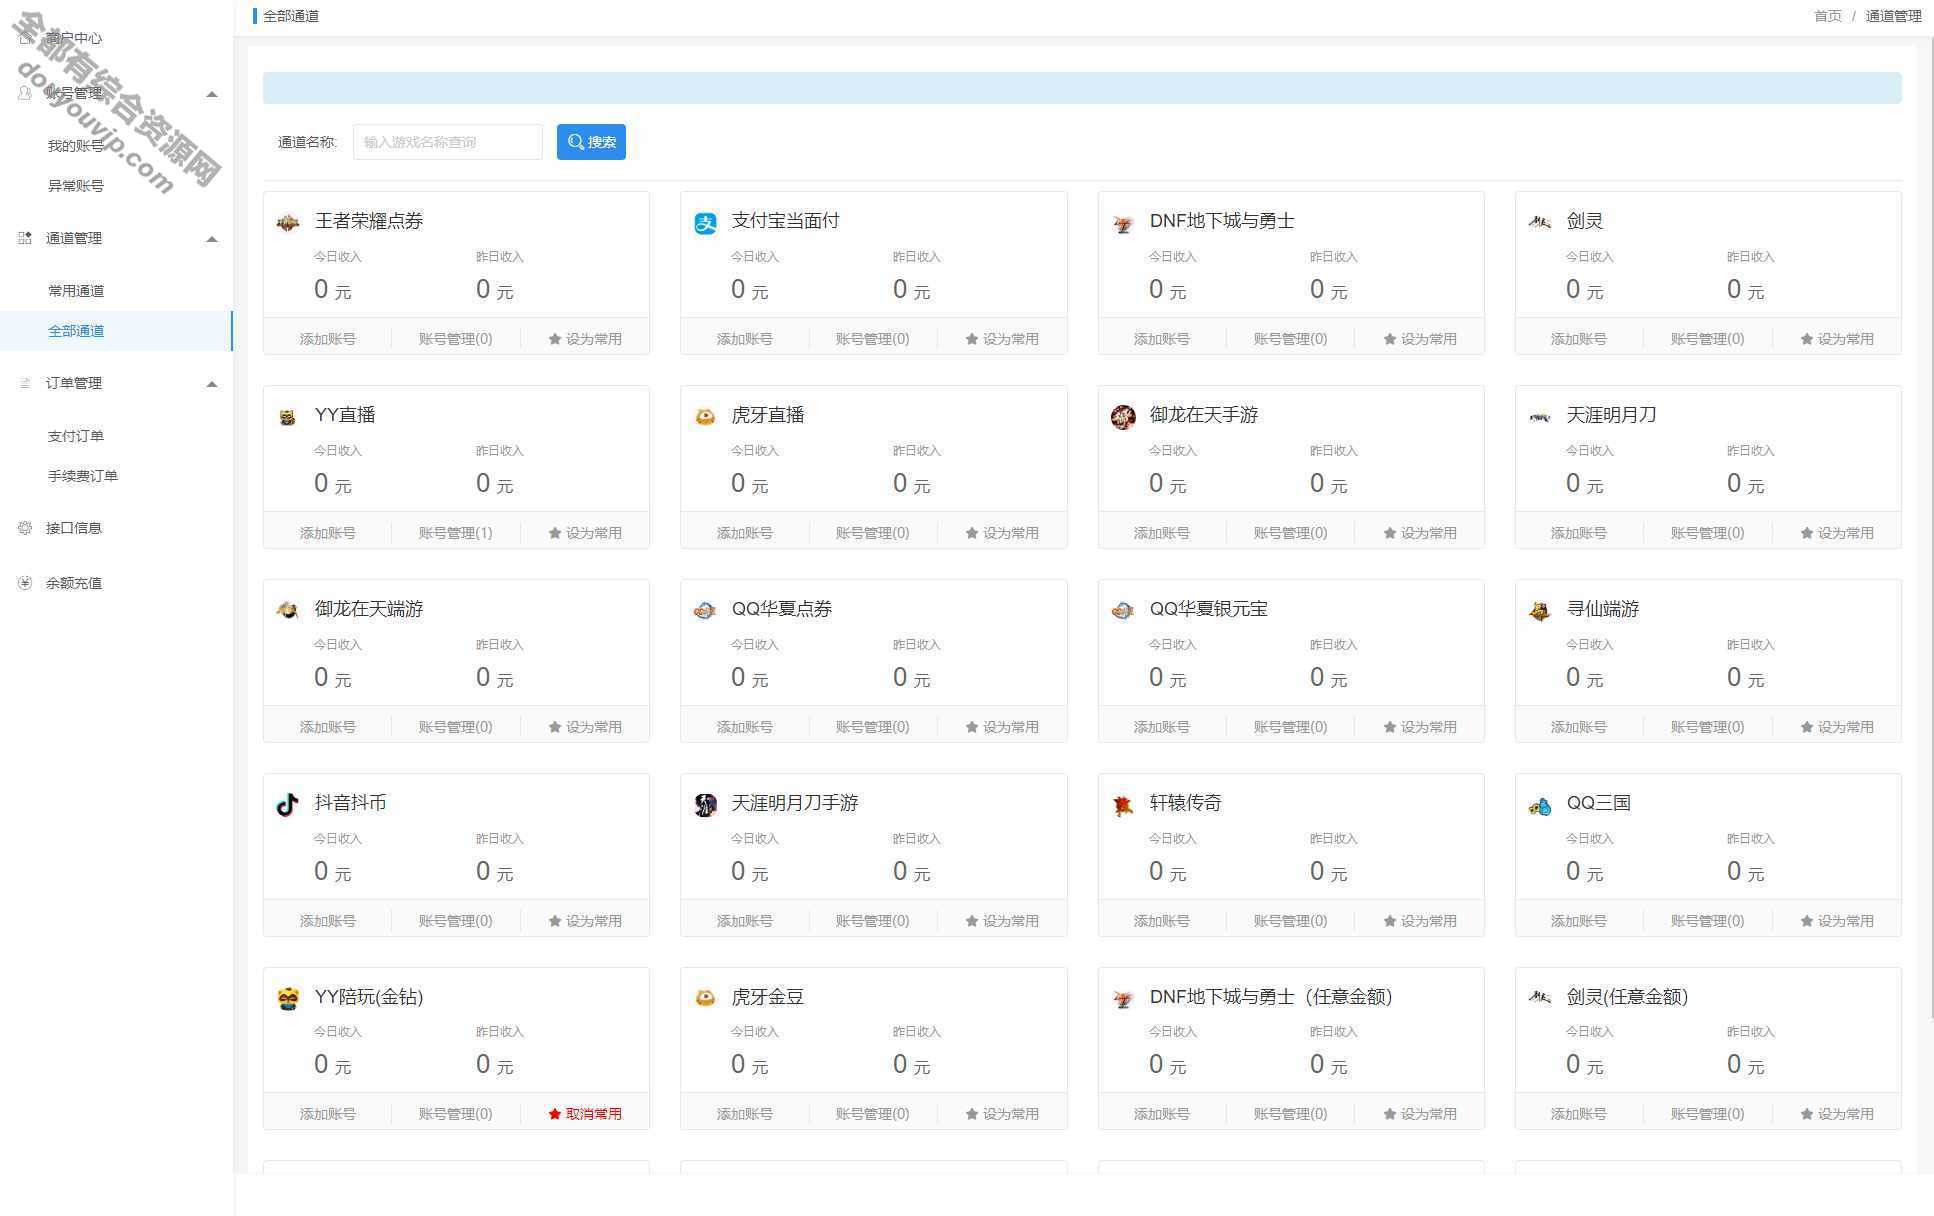Click the DNF地下城与勇士（任意金额）channel icon
Image resolution: width=1934 pixels, height=1216 pixels.
click(1123, 998)
